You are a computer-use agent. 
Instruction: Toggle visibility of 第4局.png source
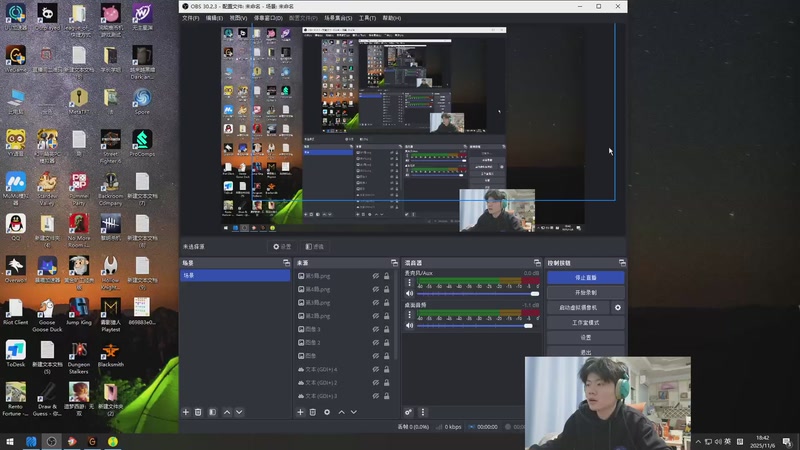point(376,289)
